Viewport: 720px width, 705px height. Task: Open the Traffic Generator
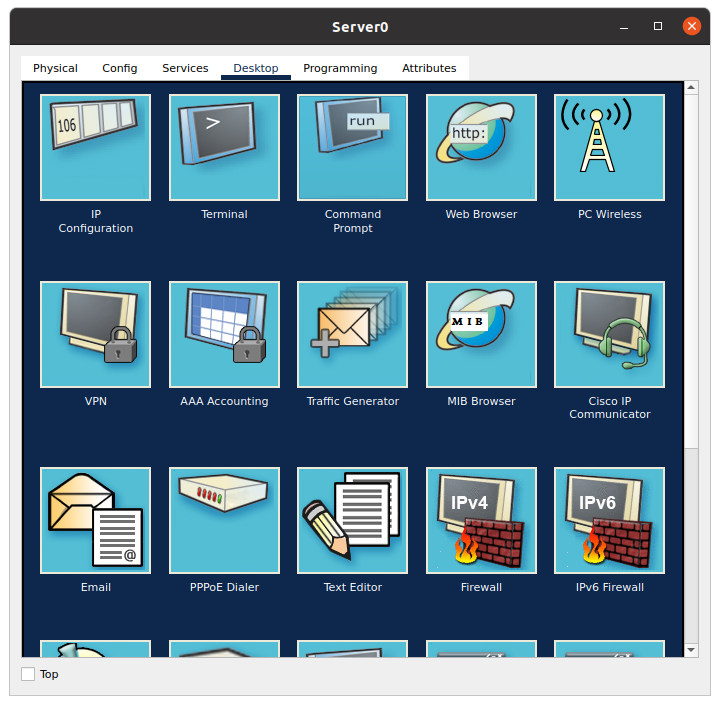[352, 334]
